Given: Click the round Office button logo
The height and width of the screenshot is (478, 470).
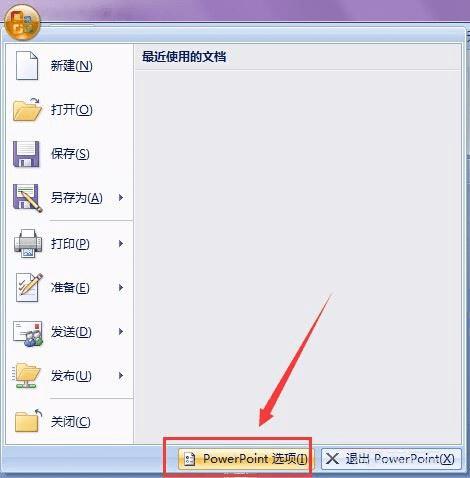Looking at the screenshot, I should pos(23,23).
